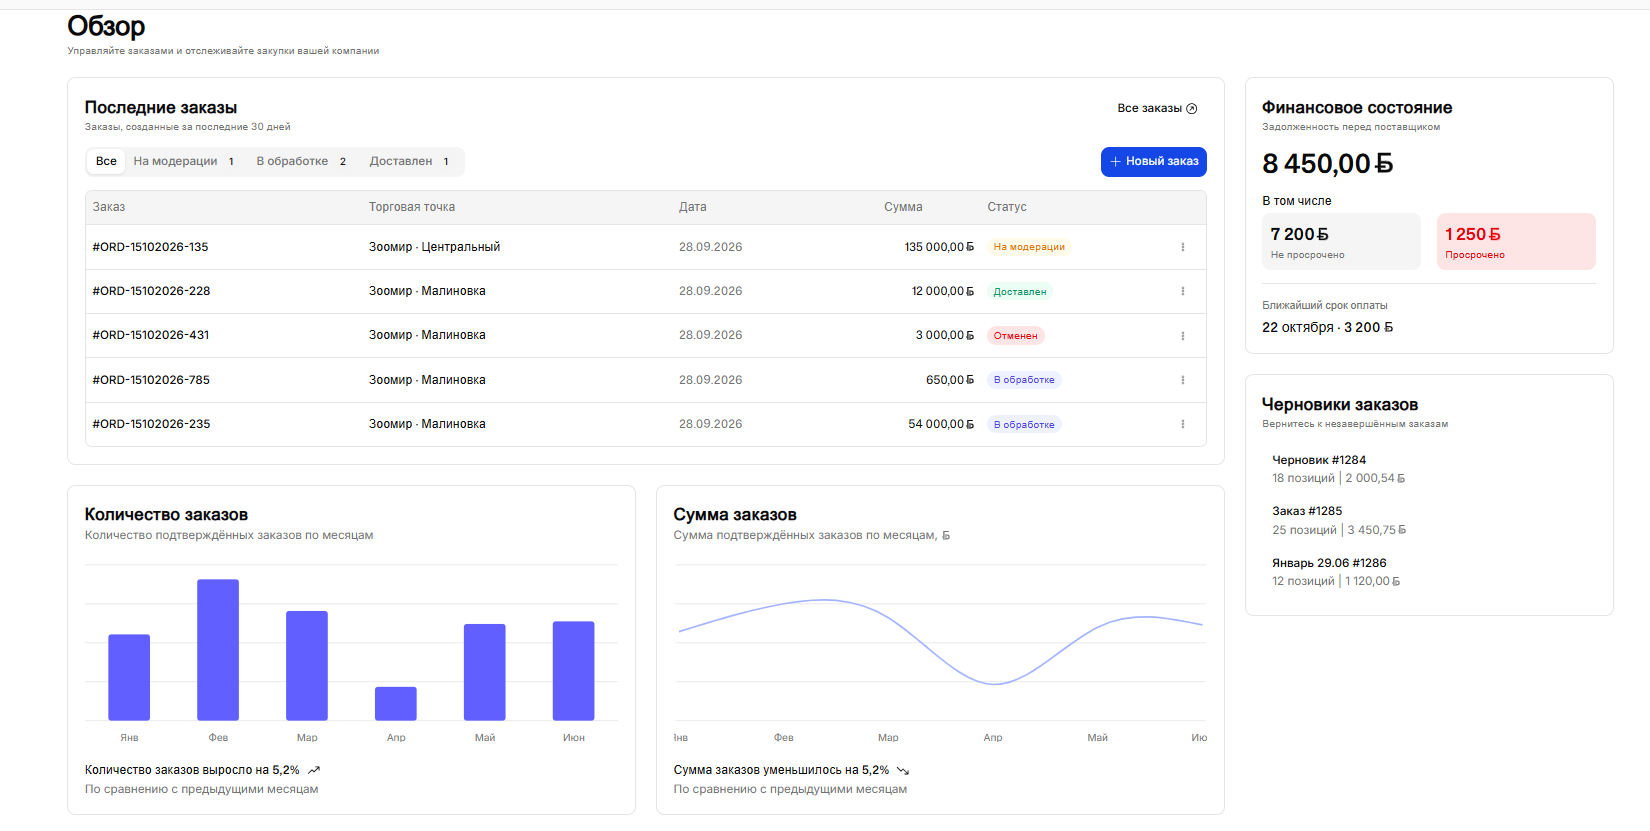Click the 8 450,00 debt total
1650x831 pixels.
click(x=1328, y=163)
